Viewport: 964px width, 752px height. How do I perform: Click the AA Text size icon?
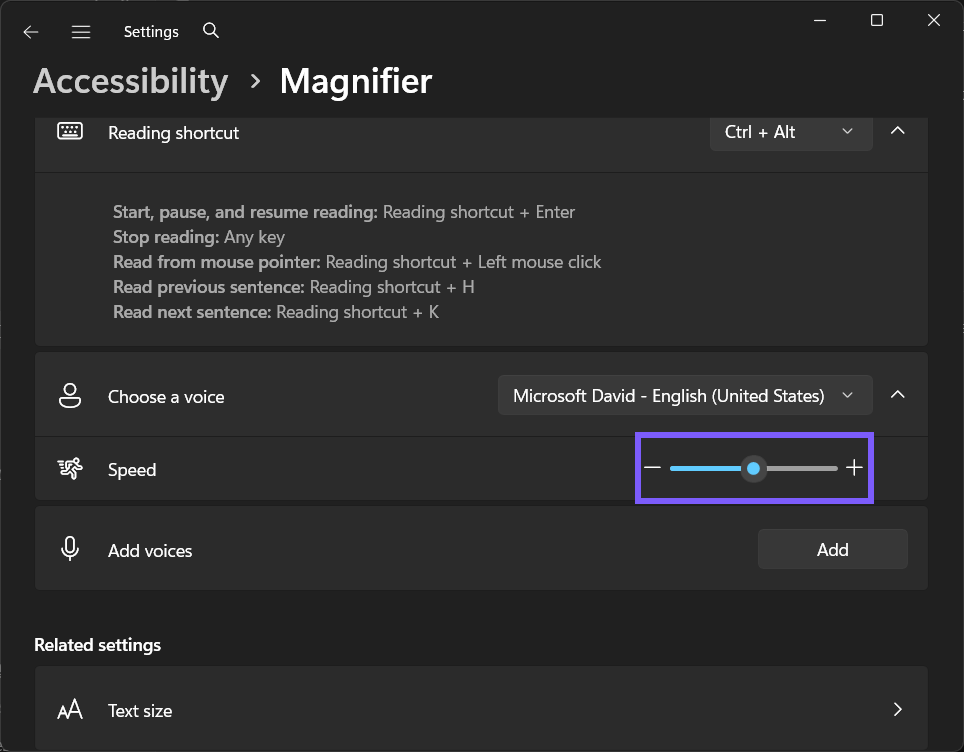(70, 709)
